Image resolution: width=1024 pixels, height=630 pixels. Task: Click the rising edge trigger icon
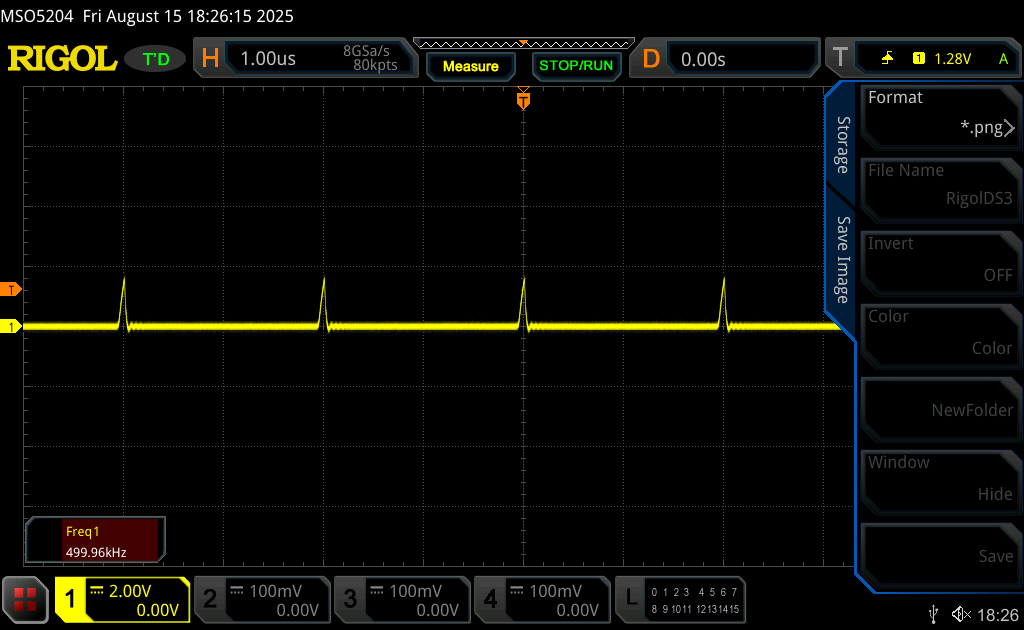point(887,59)
